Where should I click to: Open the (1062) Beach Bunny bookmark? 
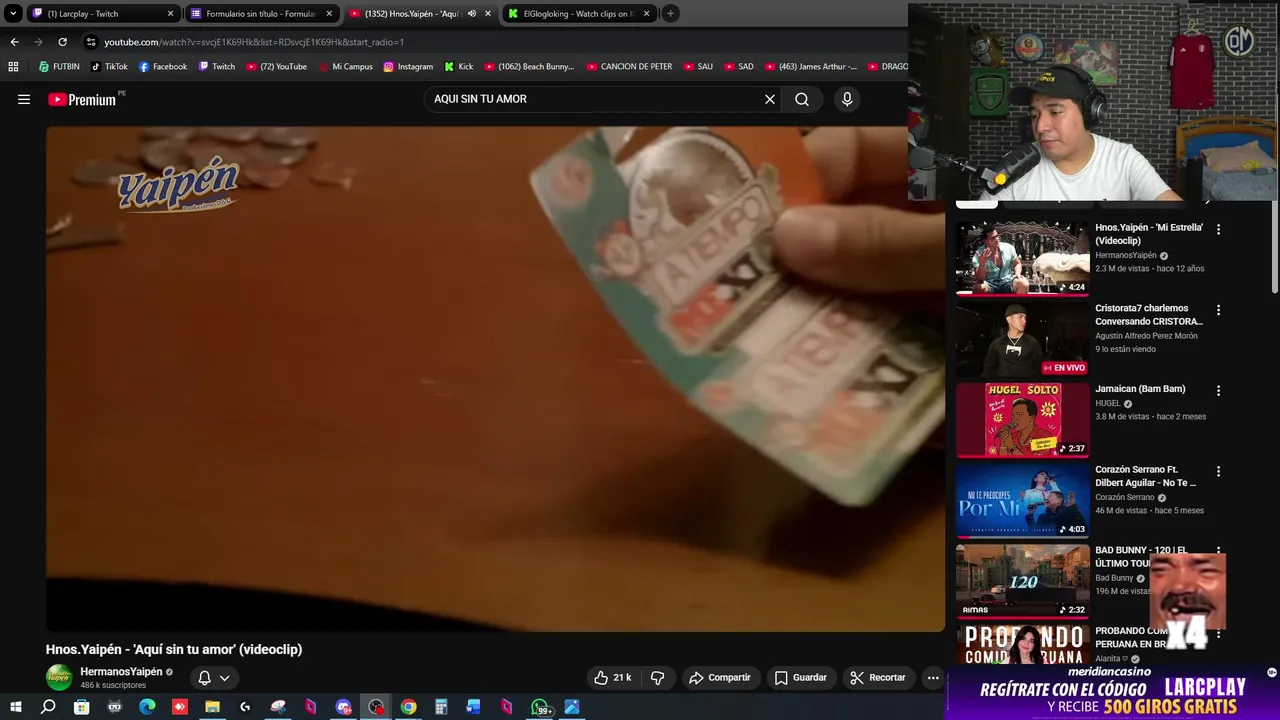[529, 67]
